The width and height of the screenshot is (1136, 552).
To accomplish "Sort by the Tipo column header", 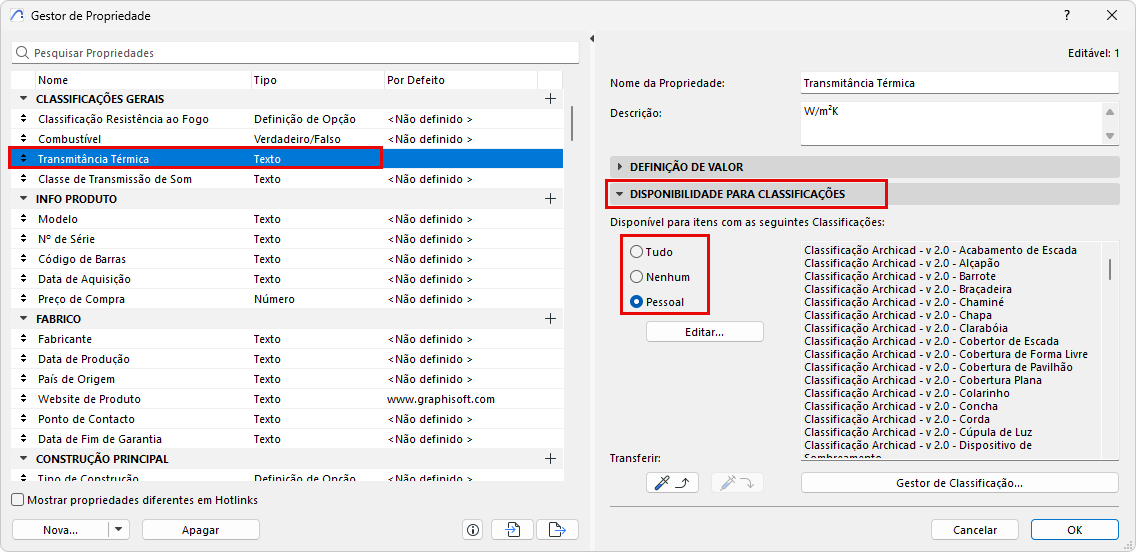I will (317, 80).
